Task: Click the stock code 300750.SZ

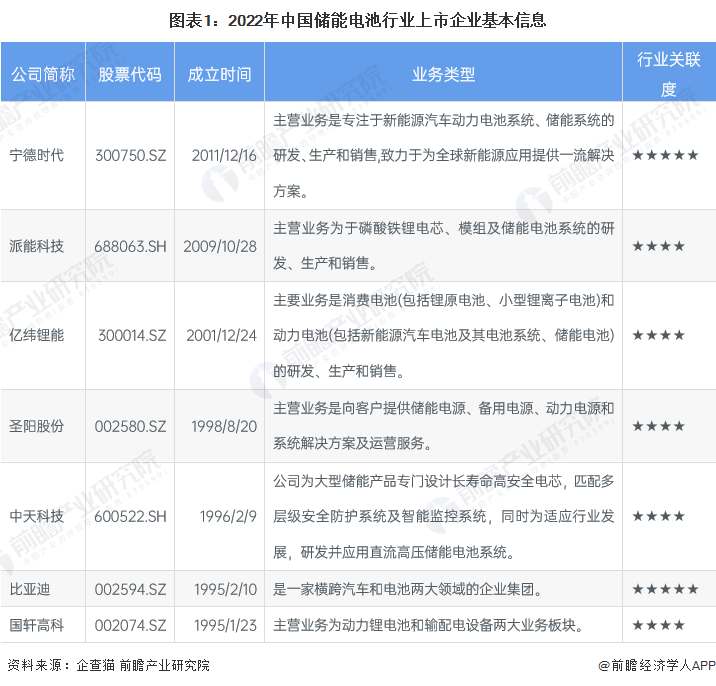Action: 130,155
